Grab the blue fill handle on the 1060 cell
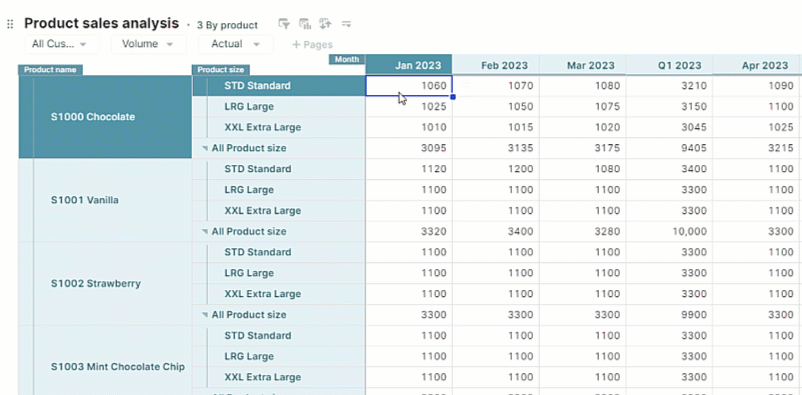The height and width of the screenshot is (395, 802). pos(453,97)
